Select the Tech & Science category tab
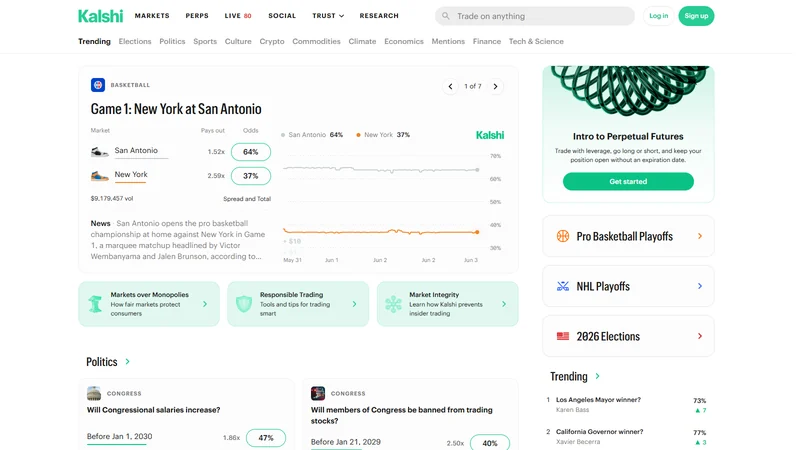The width and height of the screenshot is (800, 450). (536, 41)
